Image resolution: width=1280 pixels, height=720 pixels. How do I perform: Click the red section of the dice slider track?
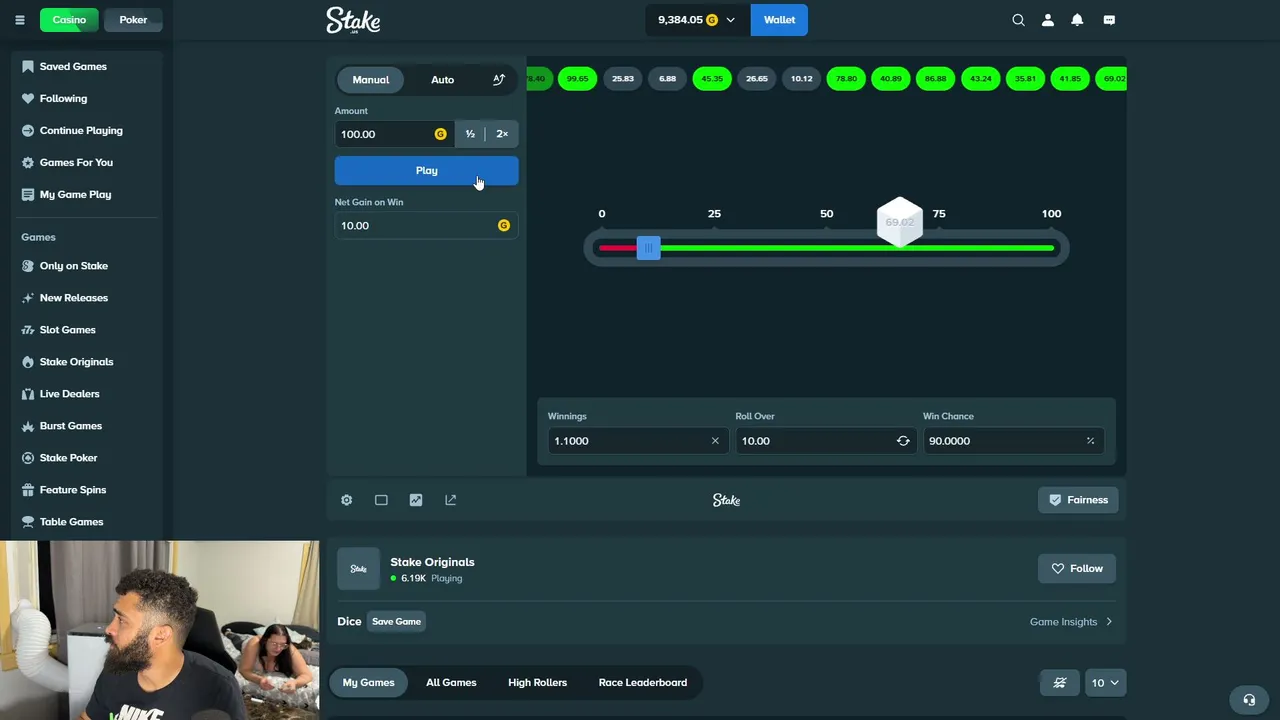pos(618,248)
